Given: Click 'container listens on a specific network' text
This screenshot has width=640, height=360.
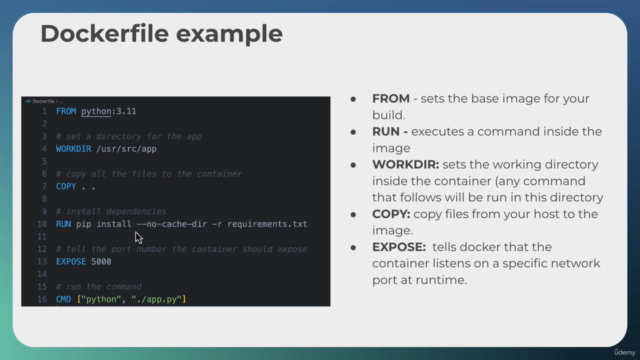Looking at the screenshot, I should pyautogui.click(x=486, y=263).
